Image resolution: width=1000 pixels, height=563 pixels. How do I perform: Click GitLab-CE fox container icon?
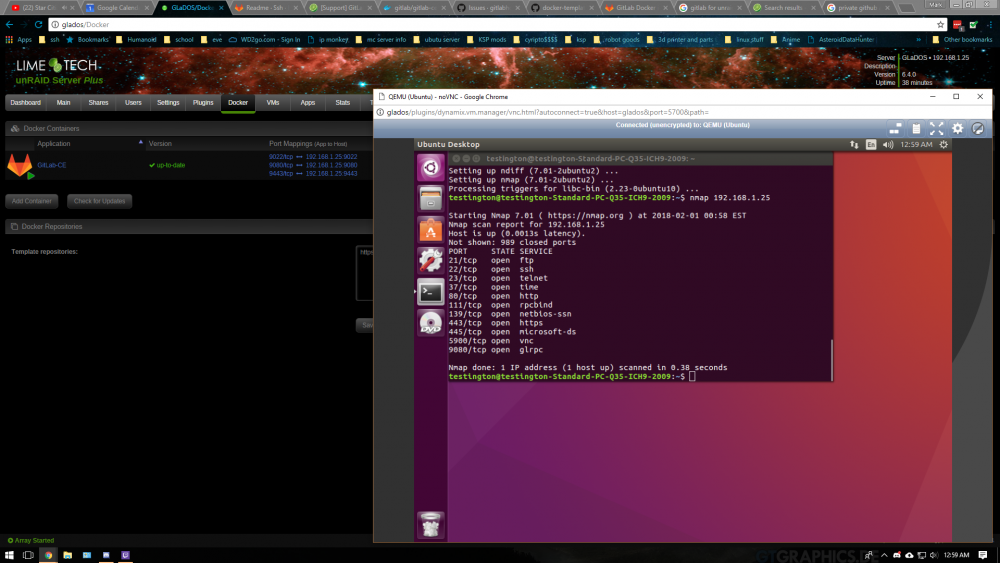pos(20,166)
